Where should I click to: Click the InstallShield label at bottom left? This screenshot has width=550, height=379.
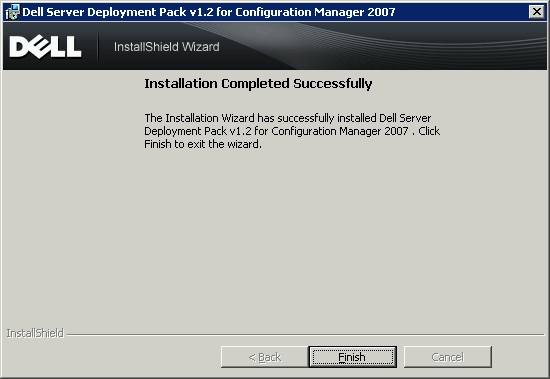pos(35,333)
